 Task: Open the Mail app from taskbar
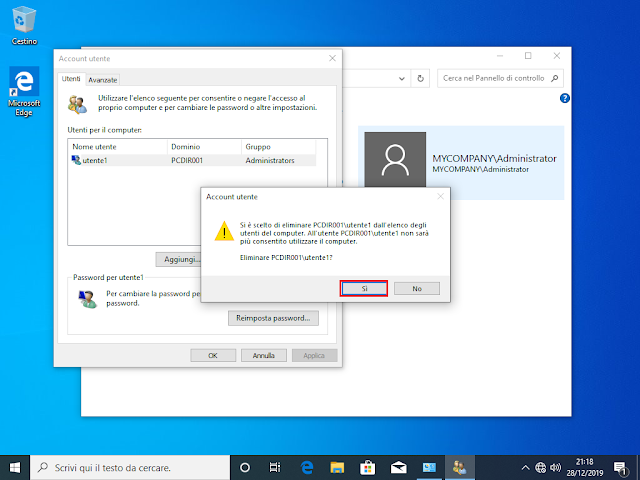tap(398, 468)
